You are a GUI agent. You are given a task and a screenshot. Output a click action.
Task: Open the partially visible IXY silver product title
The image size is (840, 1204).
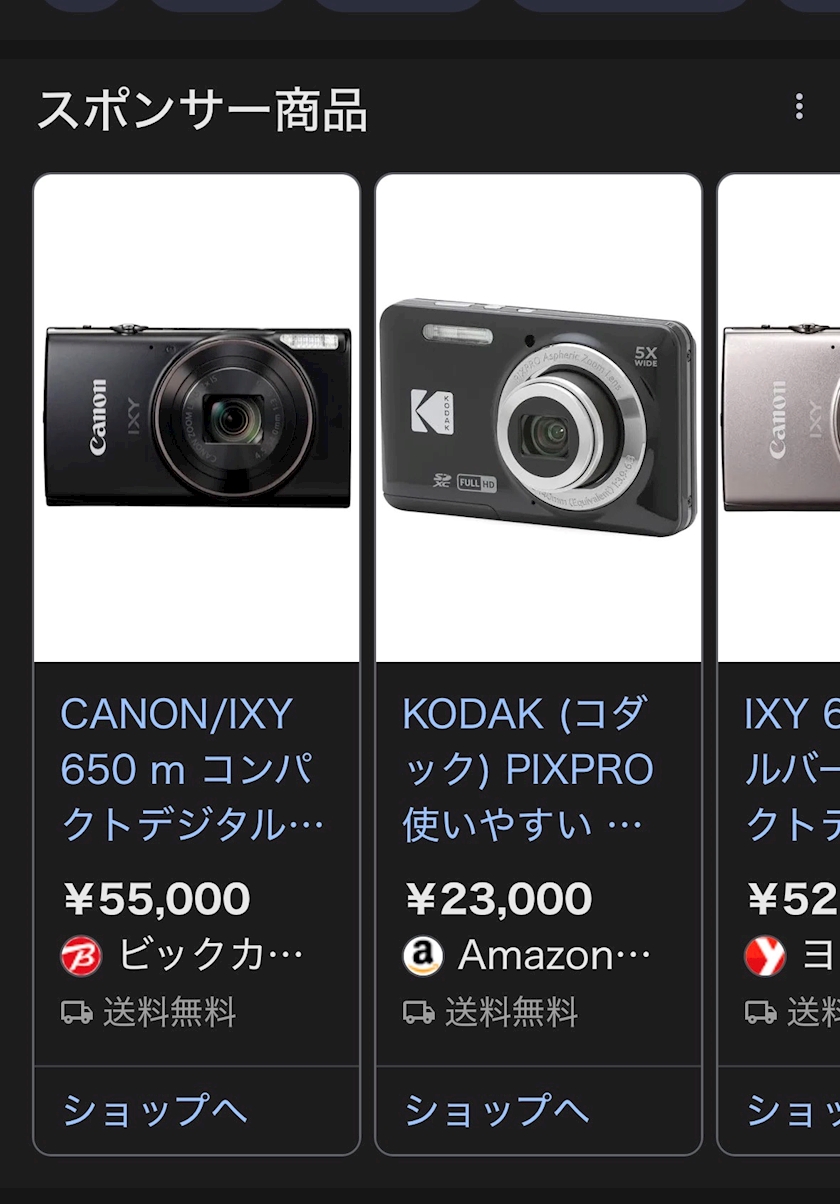click(x=792, y=769)
